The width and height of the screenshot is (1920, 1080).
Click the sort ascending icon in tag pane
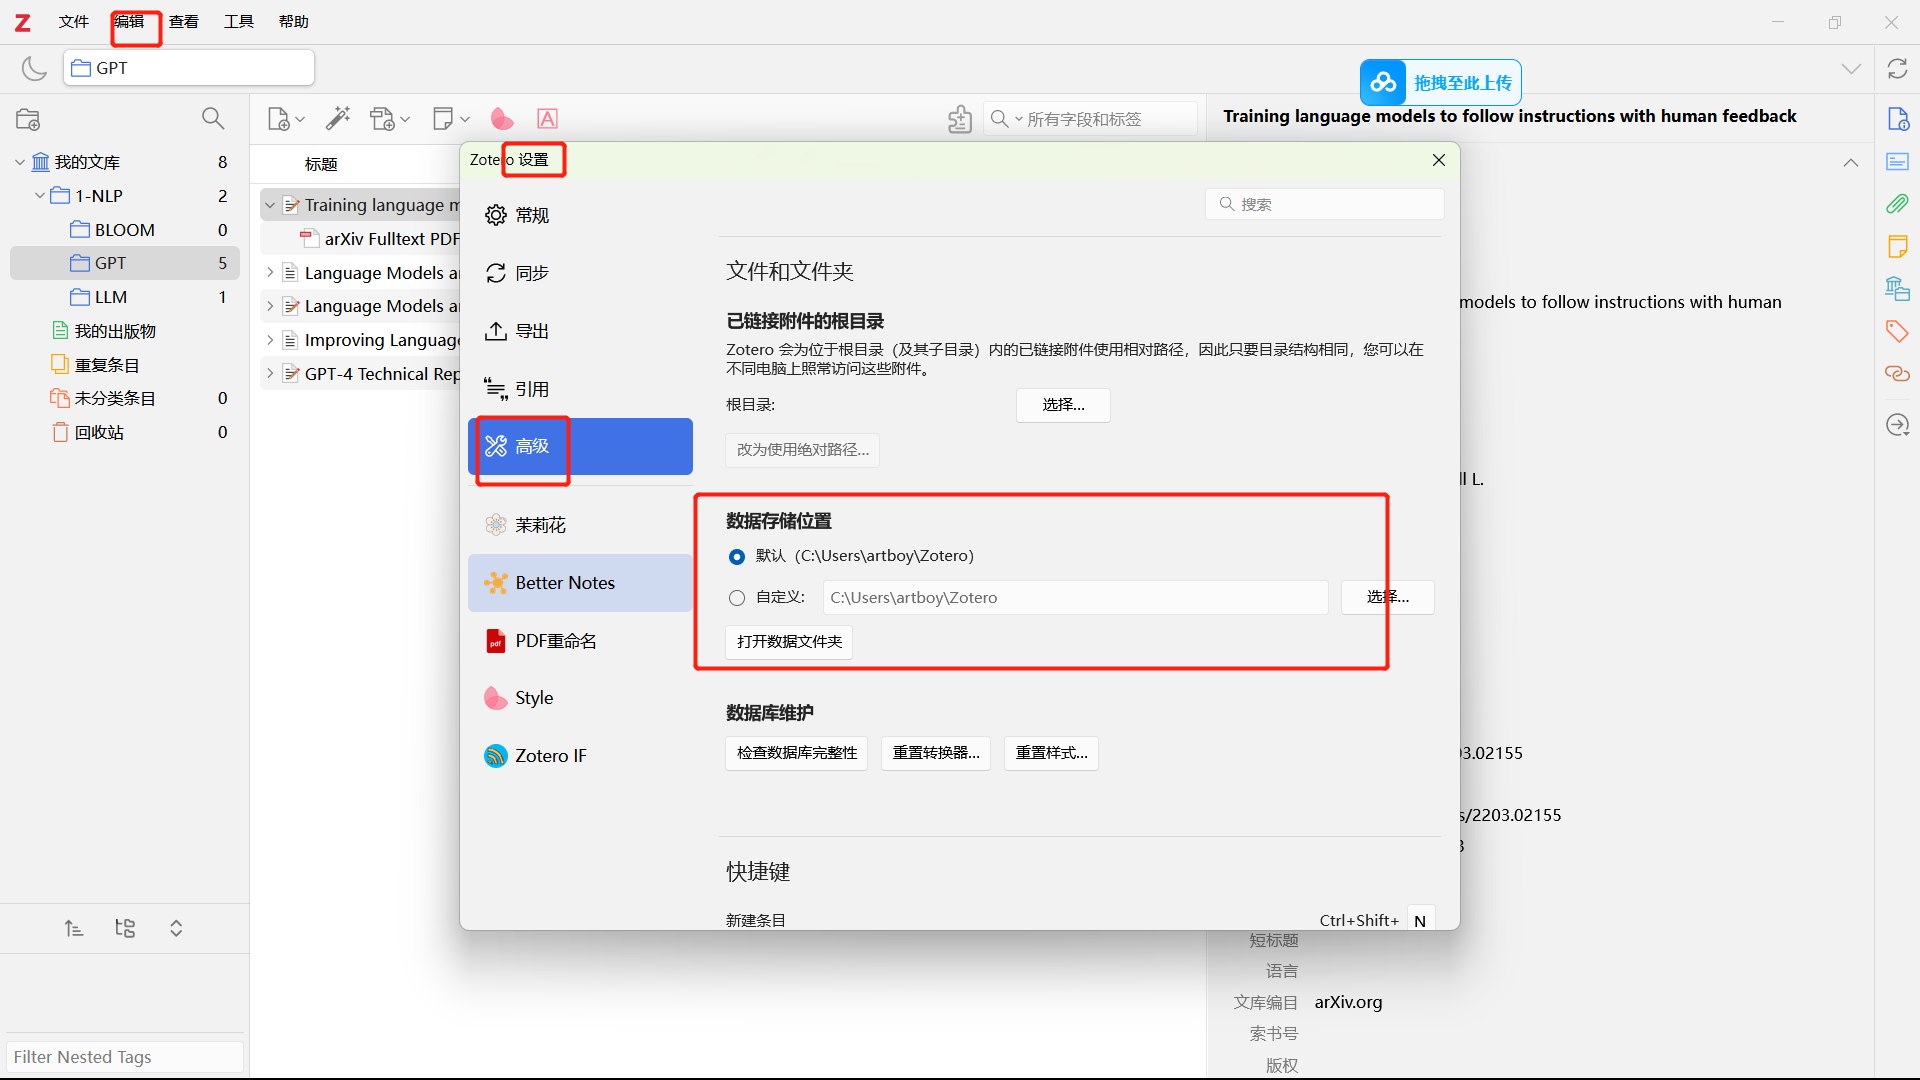click(74, 928)
